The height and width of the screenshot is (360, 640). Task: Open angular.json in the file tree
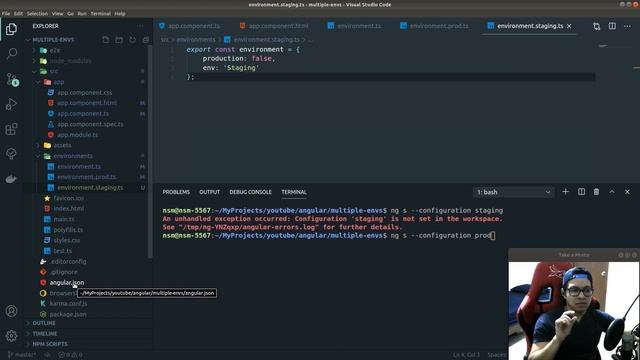click(x=67, y=282)
